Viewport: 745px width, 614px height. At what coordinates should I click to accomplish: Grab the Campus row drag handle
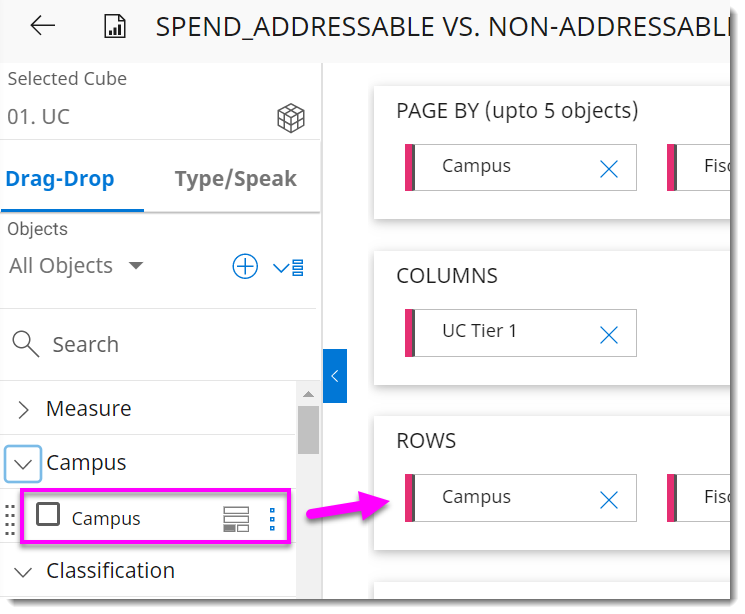[x=11, y=518]
